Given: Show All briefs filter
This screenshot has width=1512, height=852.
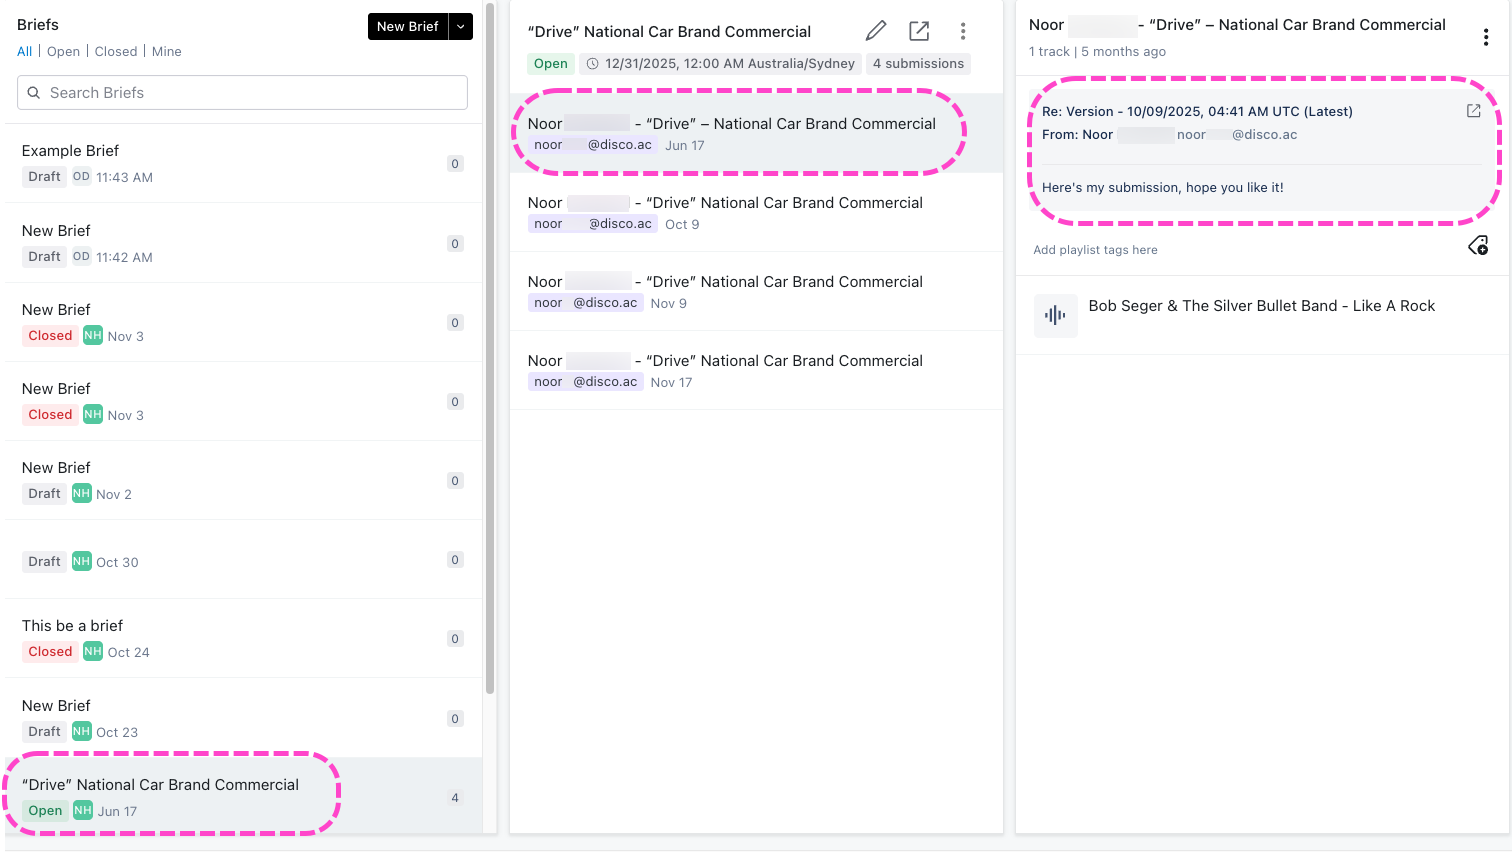Looking at the screenshot, I should click(x=25, y=51).
